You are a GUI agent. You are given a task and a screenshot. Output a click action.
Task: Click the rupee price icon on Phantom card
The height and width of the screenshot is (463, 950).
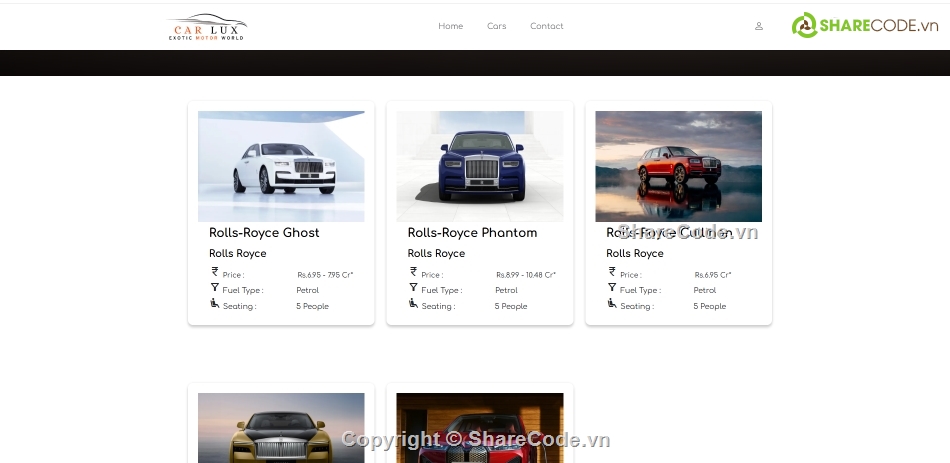(x=414, y=272)
